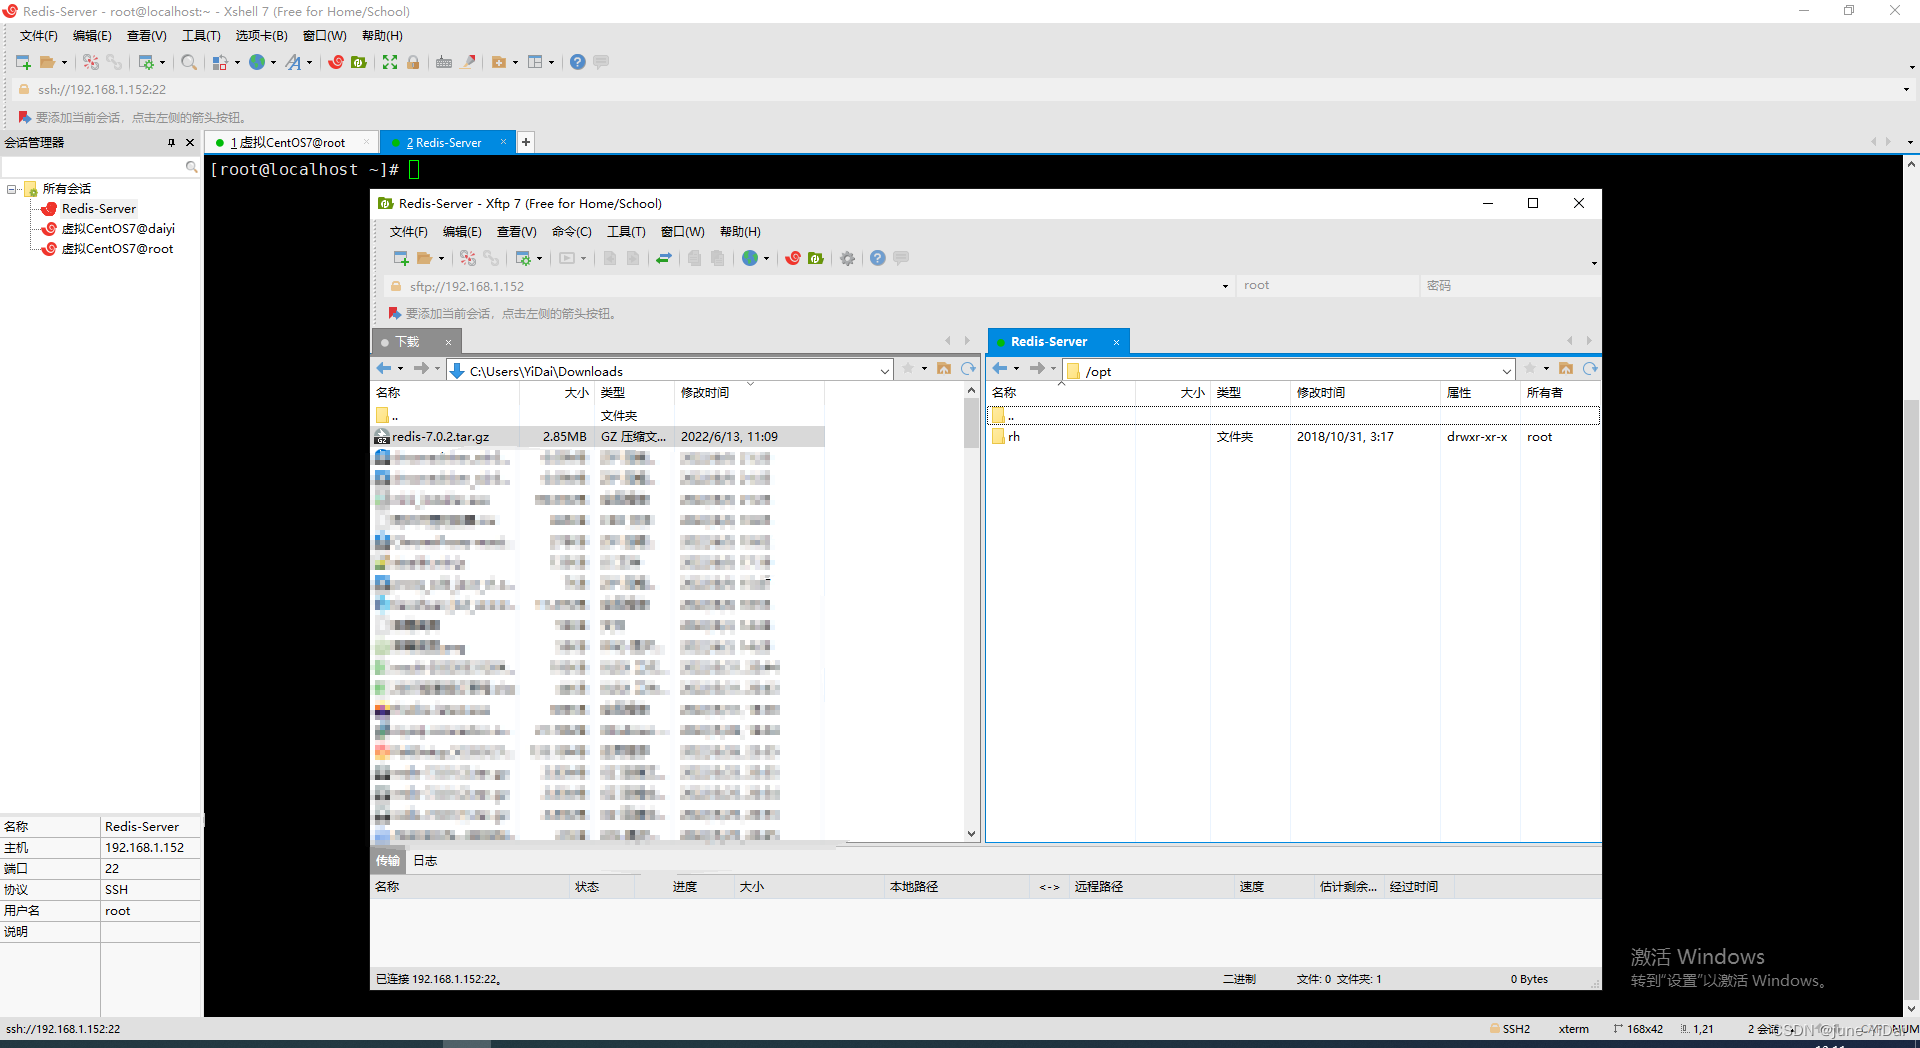Go back in the local pane
Viewport: 1920px width, 1048px height.
coord(384,369)
